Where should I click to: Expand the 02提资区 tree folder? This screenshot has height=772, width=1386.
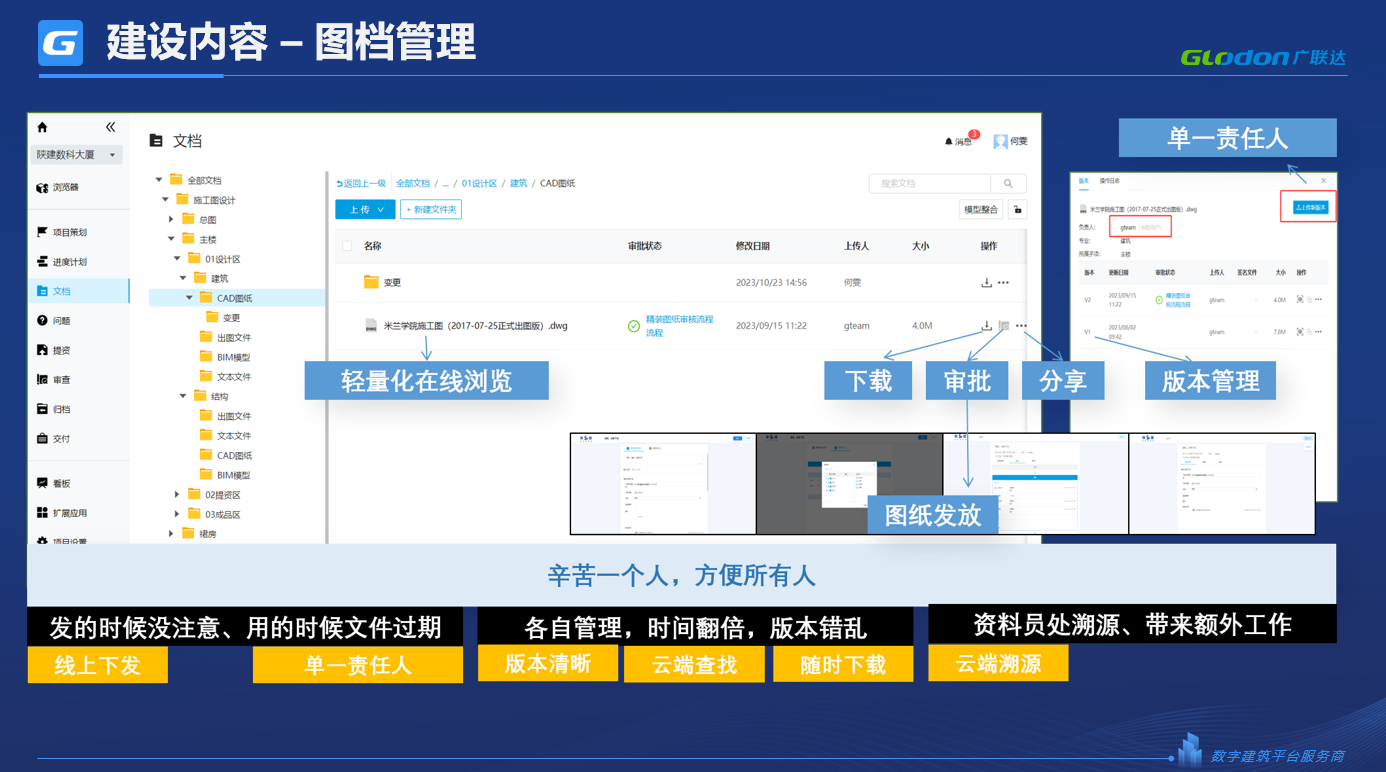coord(177,495)
